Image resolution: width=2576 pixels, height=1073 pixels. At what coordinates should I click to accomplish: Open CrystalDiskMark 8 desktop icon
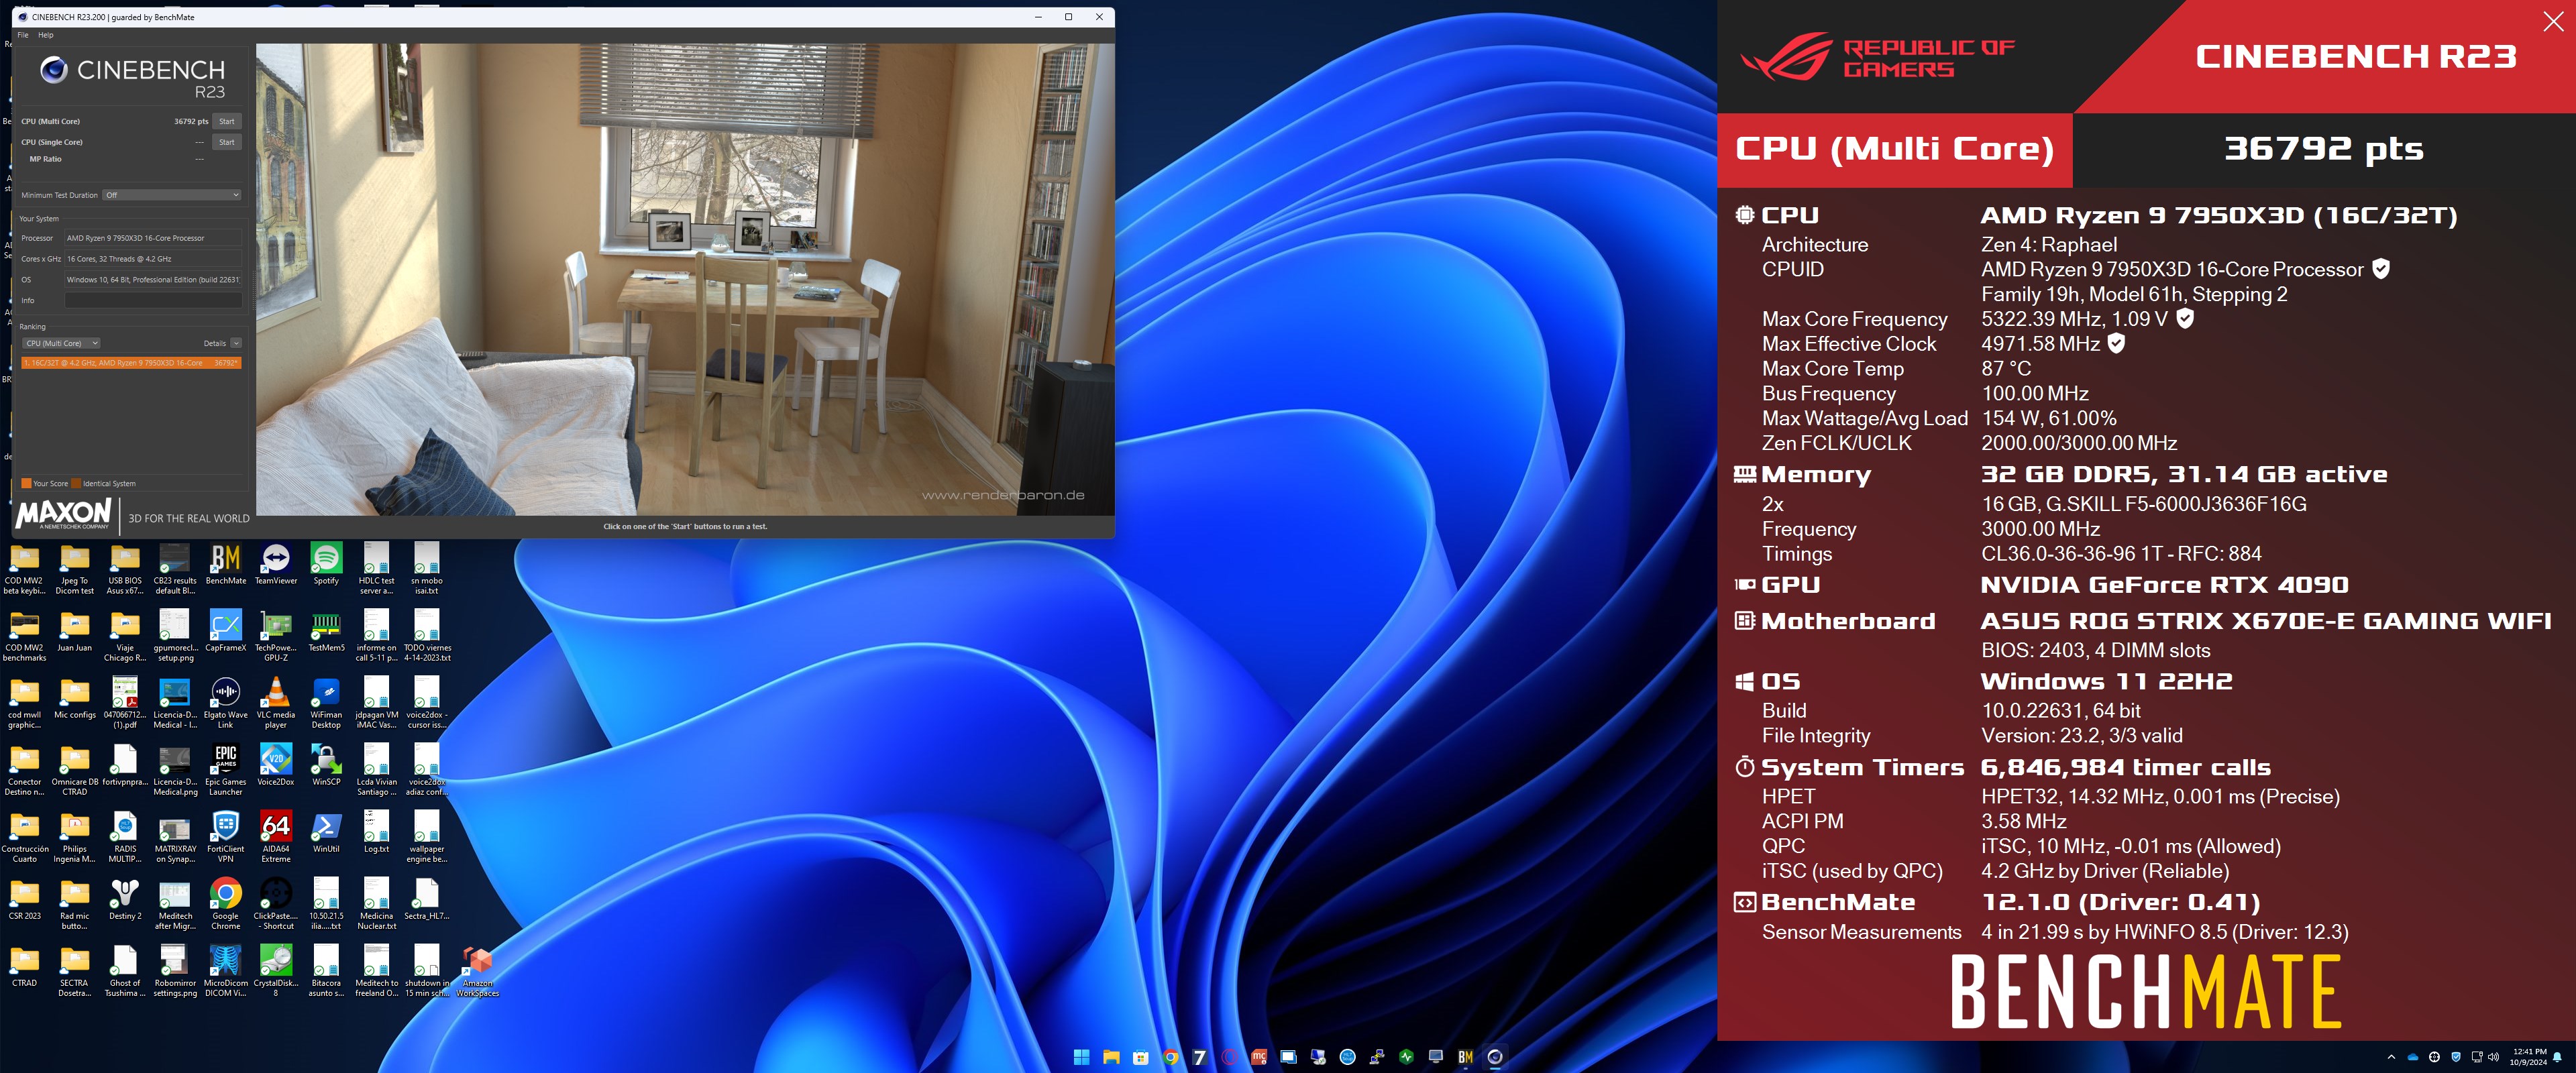click(276, 972)
